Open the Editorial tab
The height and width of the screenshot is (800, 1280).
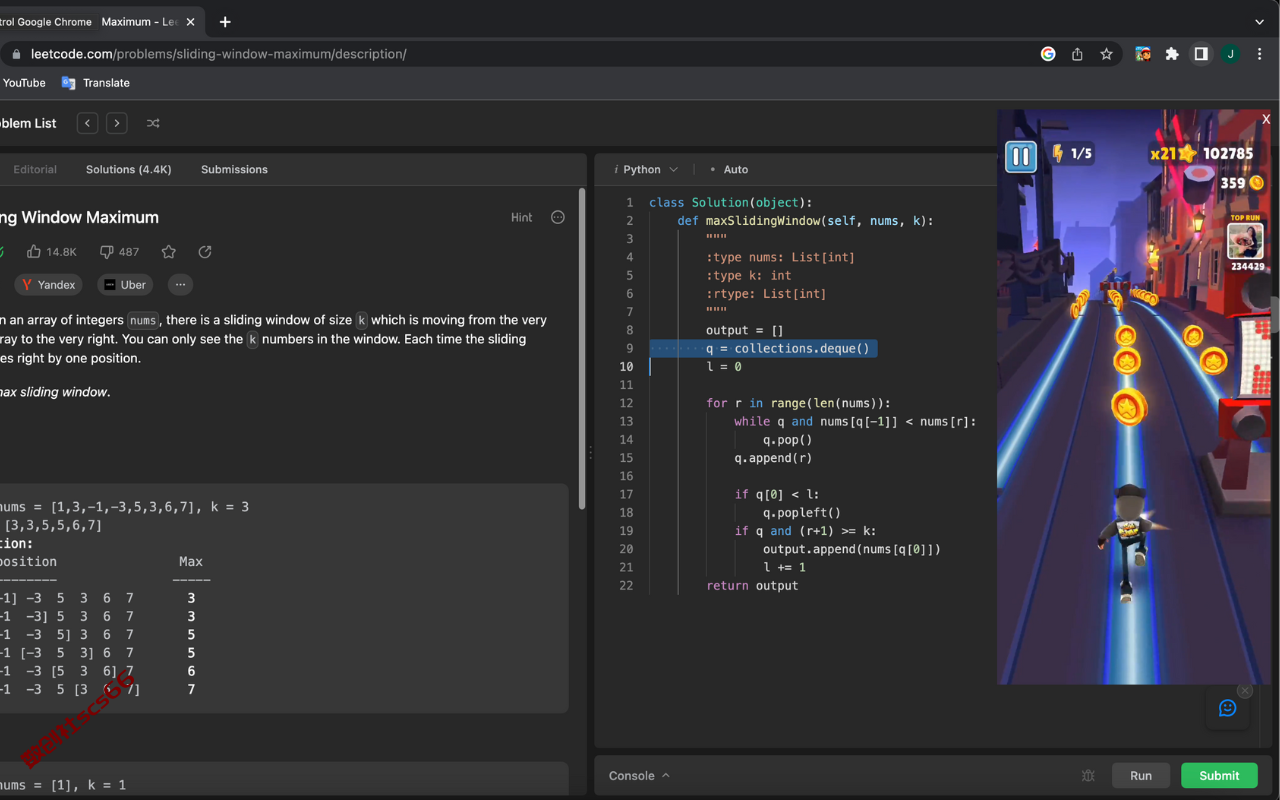coord(35,170)
